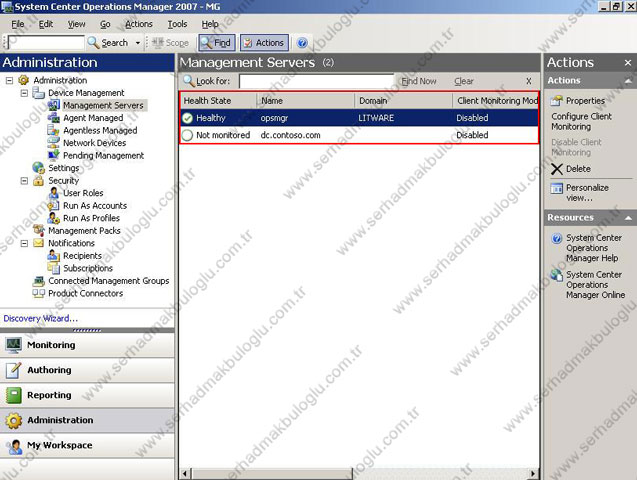Collapse the Resources section in Actions pane
Viewport: 637px width, 480px height.
pos(628,217)
